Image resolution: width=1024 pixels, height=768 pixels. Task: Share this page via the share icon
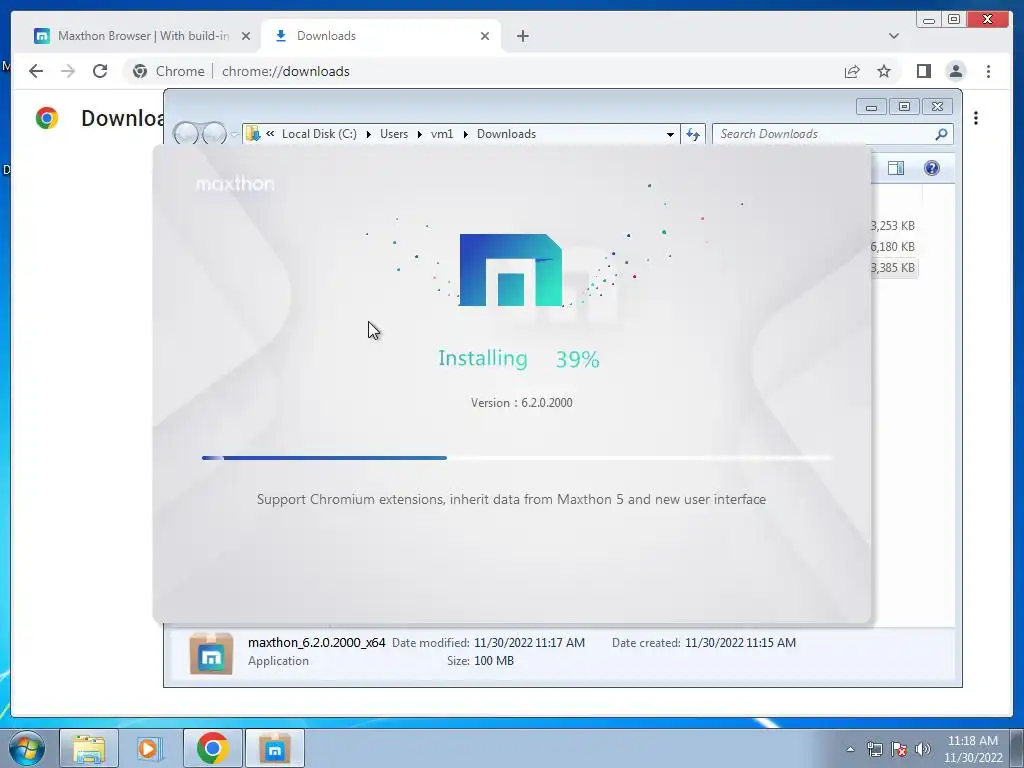click(852, 71)
